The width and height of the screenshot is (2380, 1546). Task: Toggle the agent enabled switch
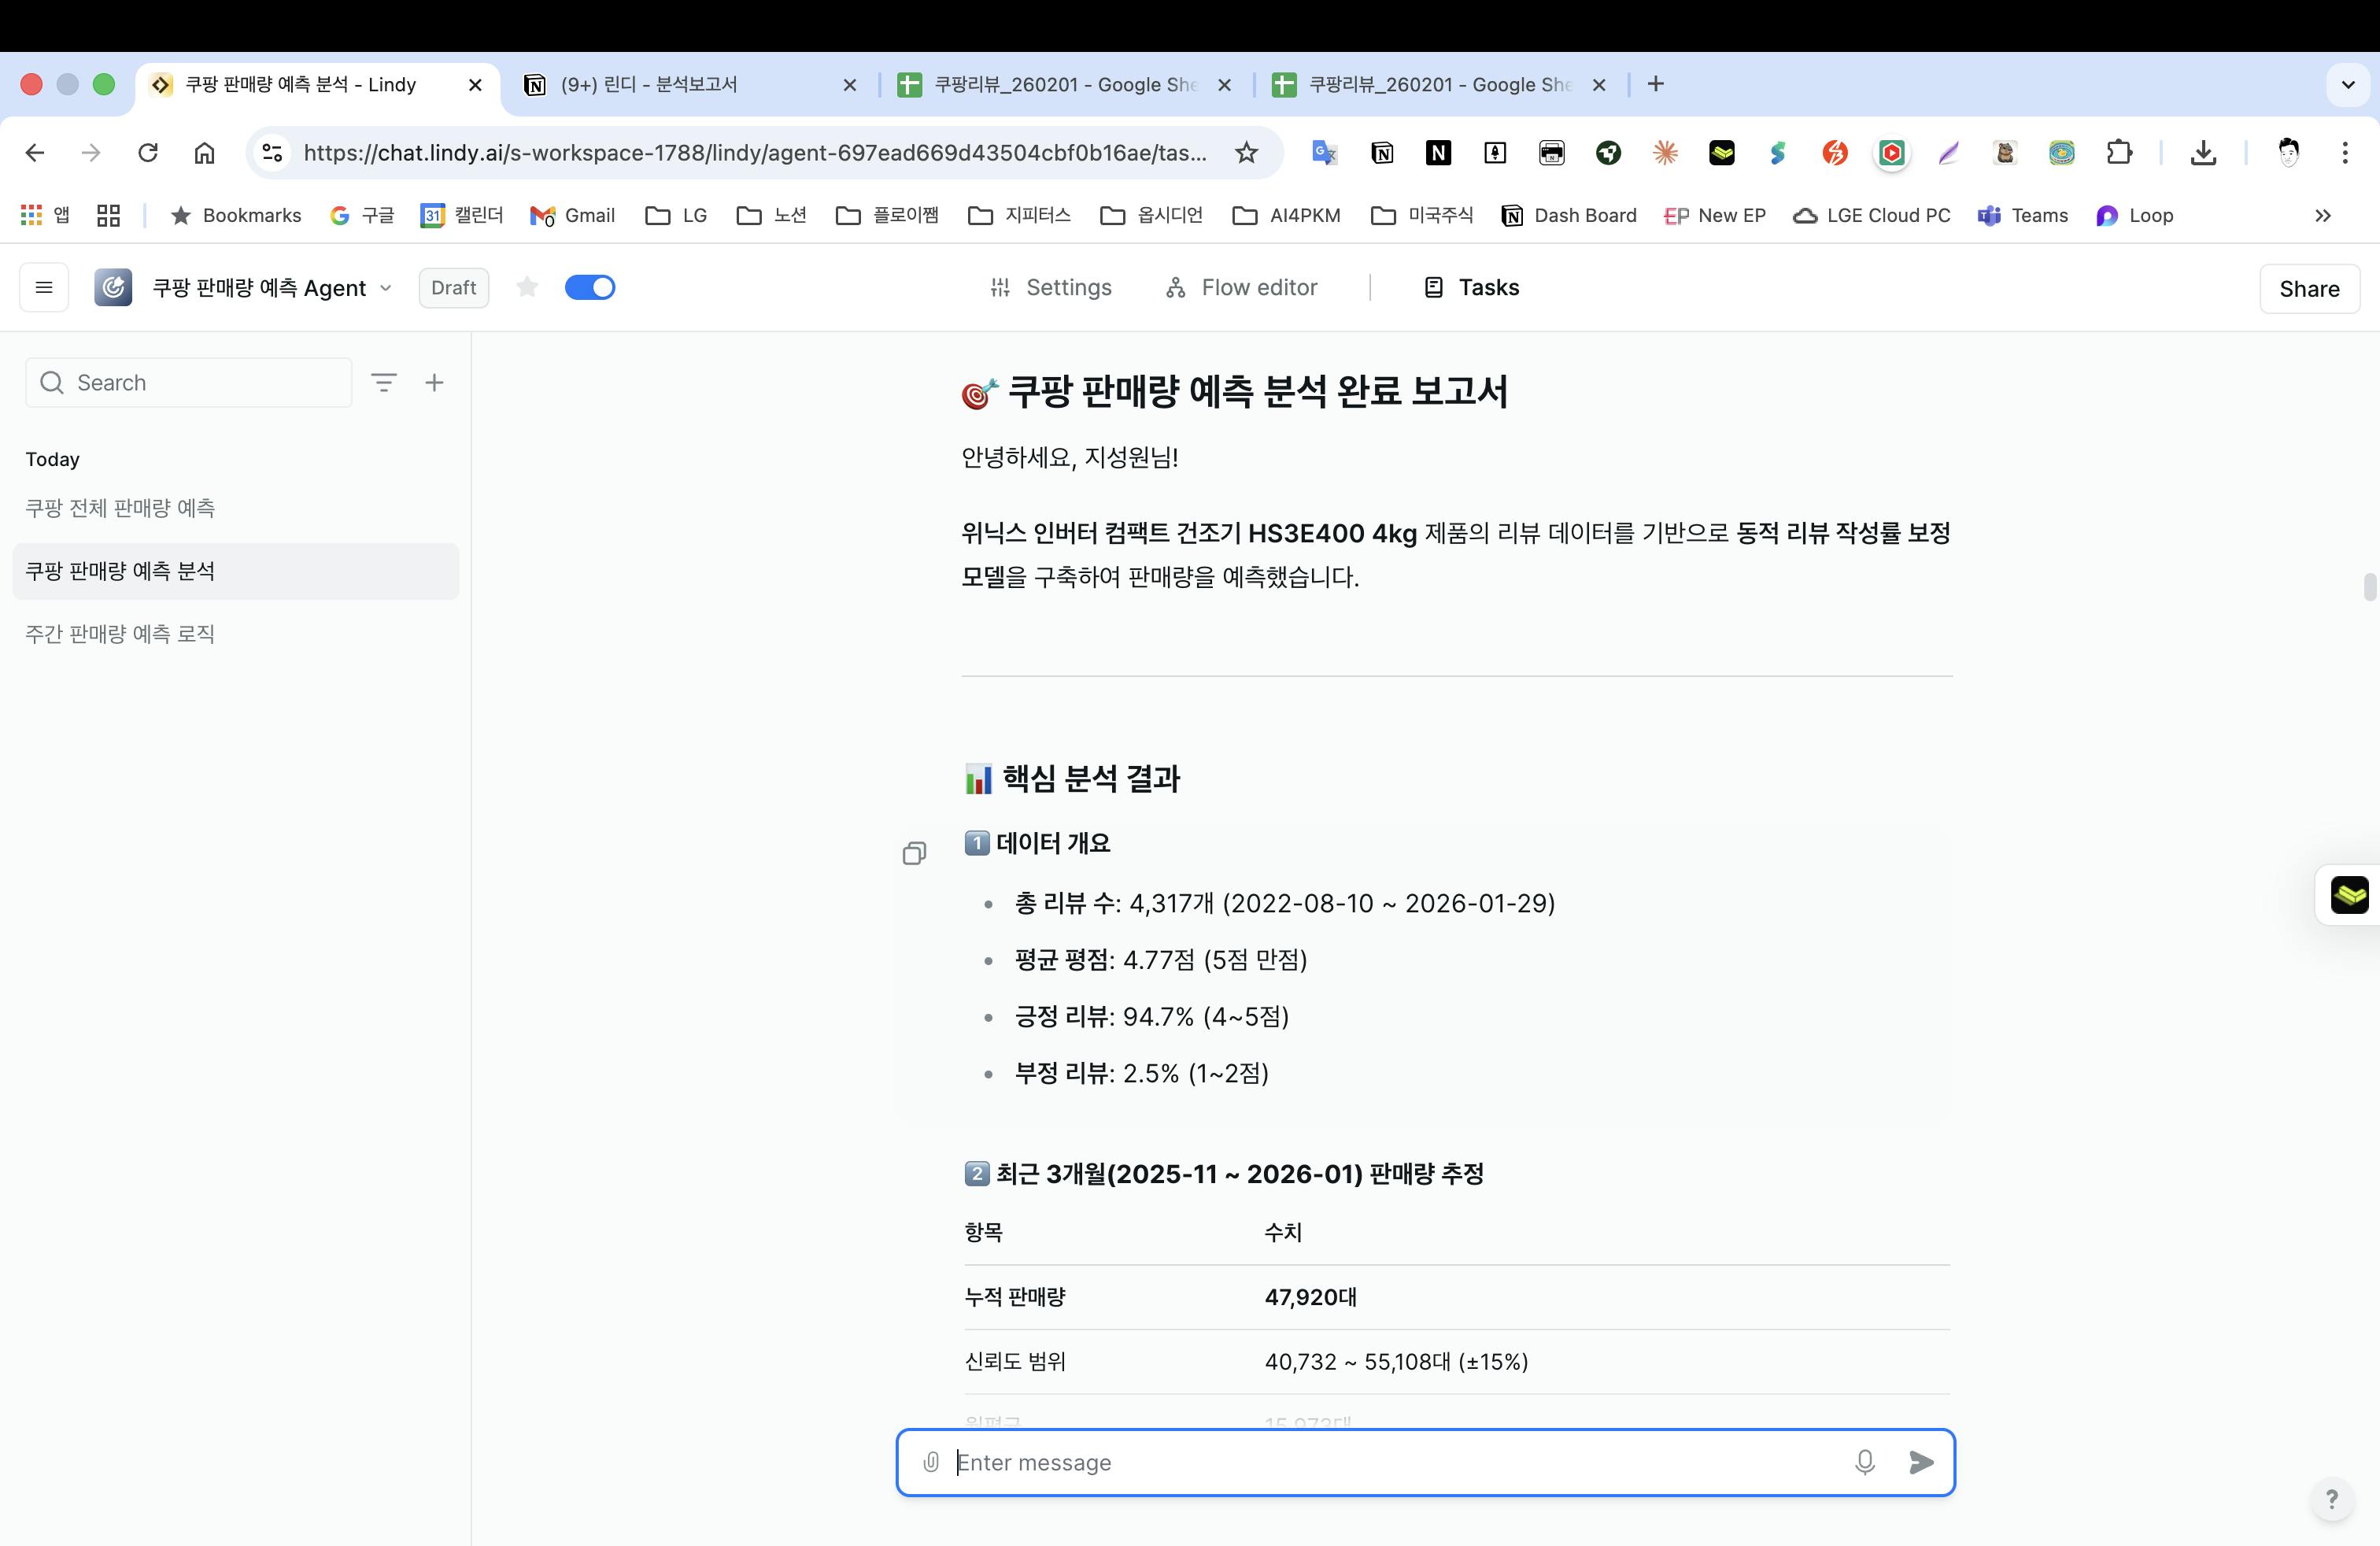pos(589,288)
